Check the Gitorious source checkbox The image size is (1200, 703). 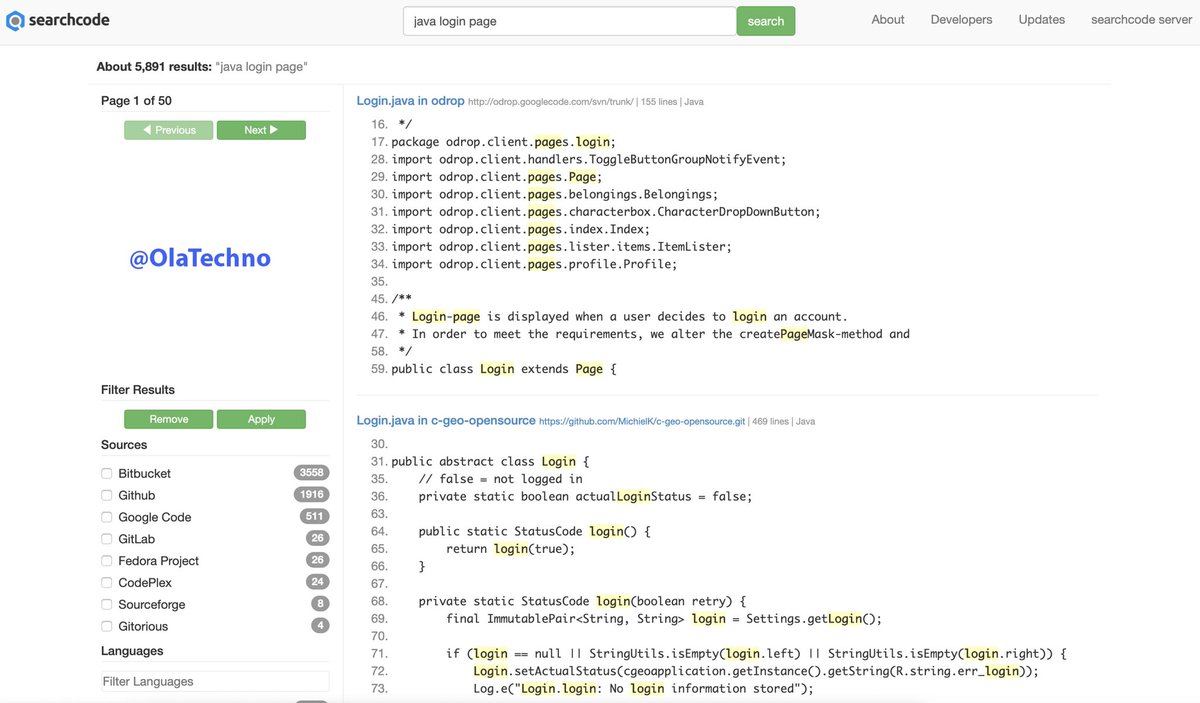(107, 626)
